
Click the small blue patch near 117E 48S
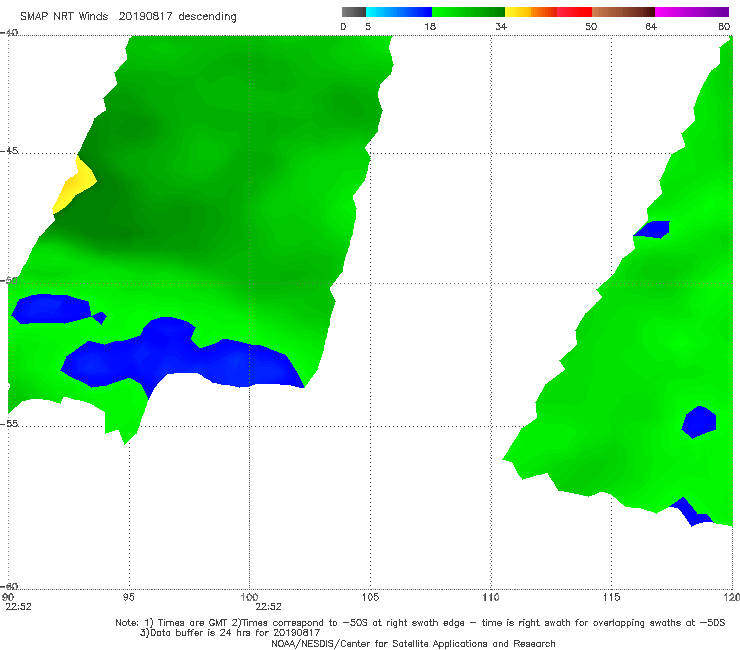pyautogui.click(x=652, y=229)
